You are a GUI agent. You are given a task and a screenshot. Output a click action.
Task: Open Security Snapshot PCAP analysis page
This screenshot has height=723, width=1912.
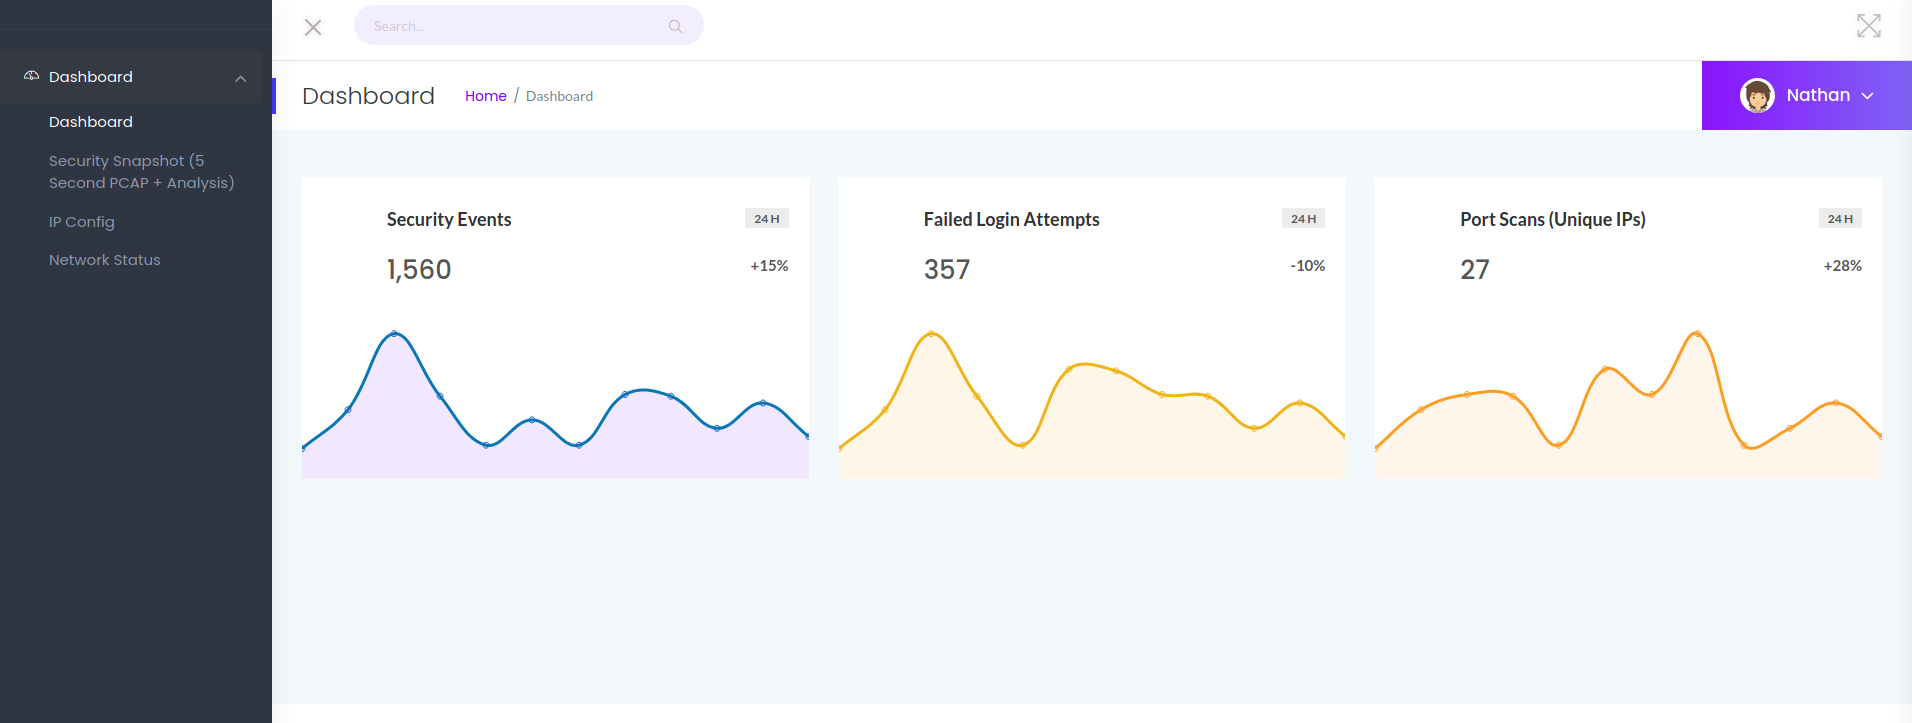tap(141, 172)
